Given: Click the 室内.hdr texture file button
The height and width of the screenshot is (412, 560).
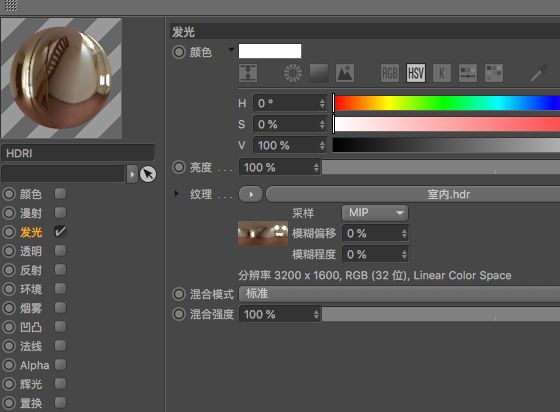Looking at the screenshot, I should click(x=413, y=195).
